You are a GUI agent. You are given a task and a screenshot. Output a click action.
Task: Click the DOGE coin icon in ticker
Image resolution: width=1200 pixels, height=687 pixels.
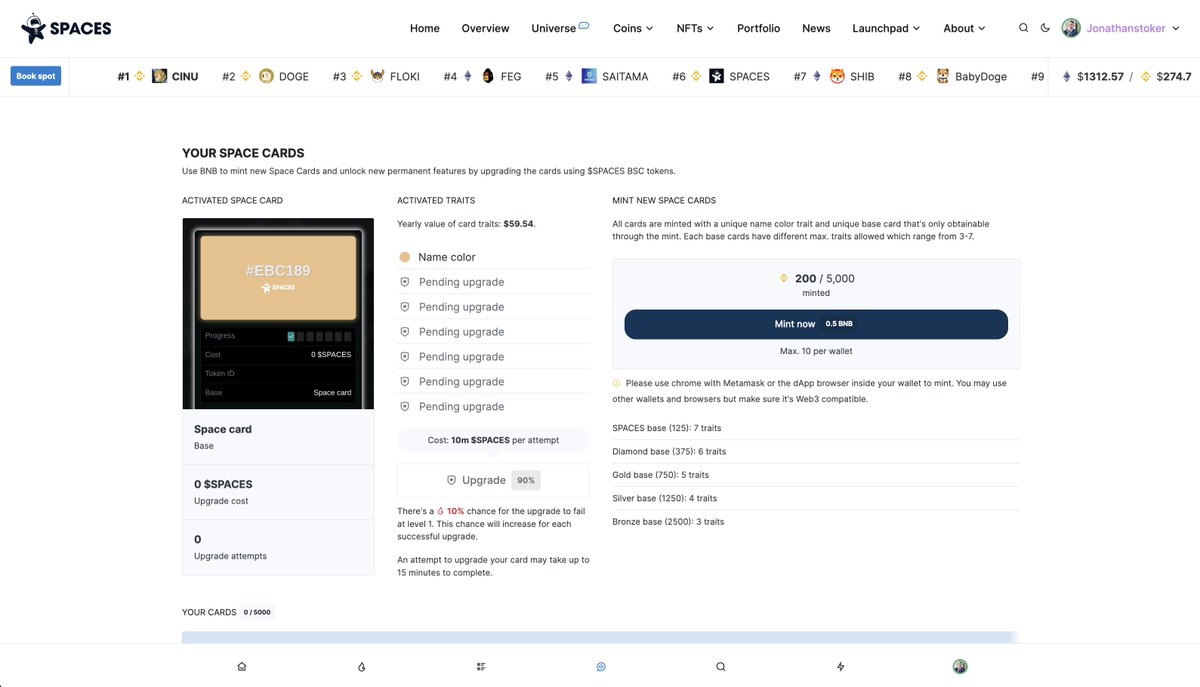coord(266,76)
